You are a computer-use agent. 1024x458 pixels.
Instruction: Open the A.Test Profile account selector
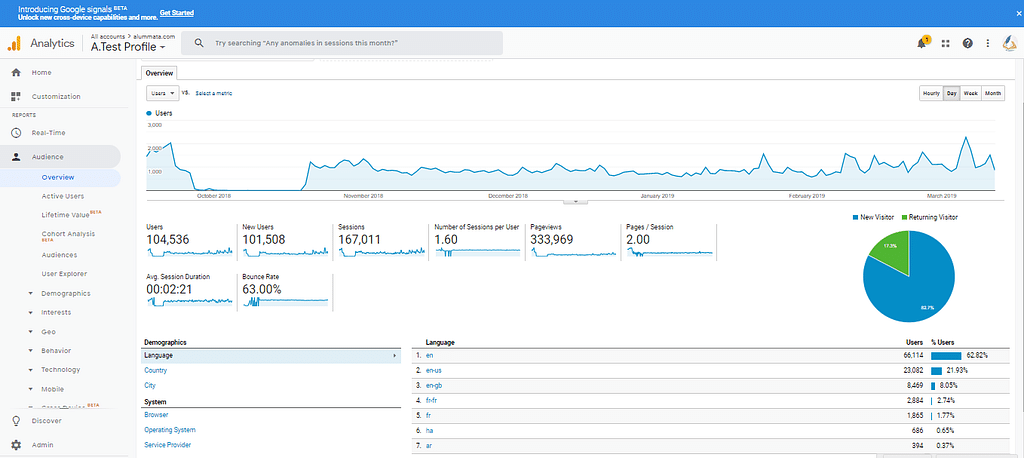[128, 47]
